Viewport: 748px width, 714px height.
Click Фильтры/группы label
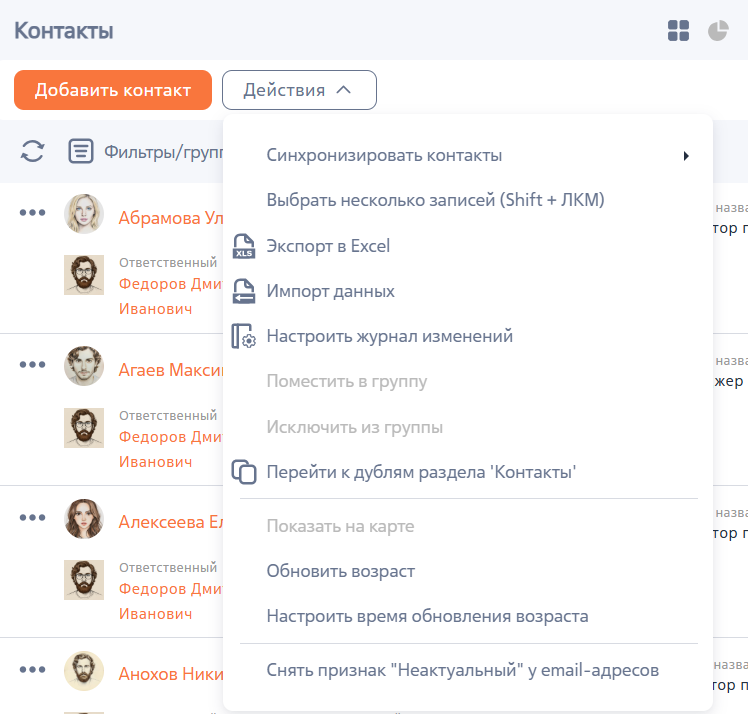[x=164, y=152]
